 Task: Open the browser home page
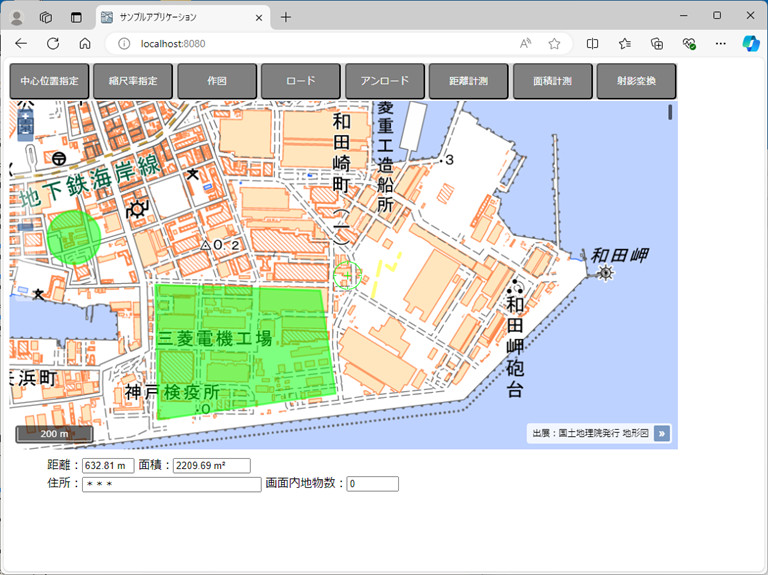tap(85, 44)
